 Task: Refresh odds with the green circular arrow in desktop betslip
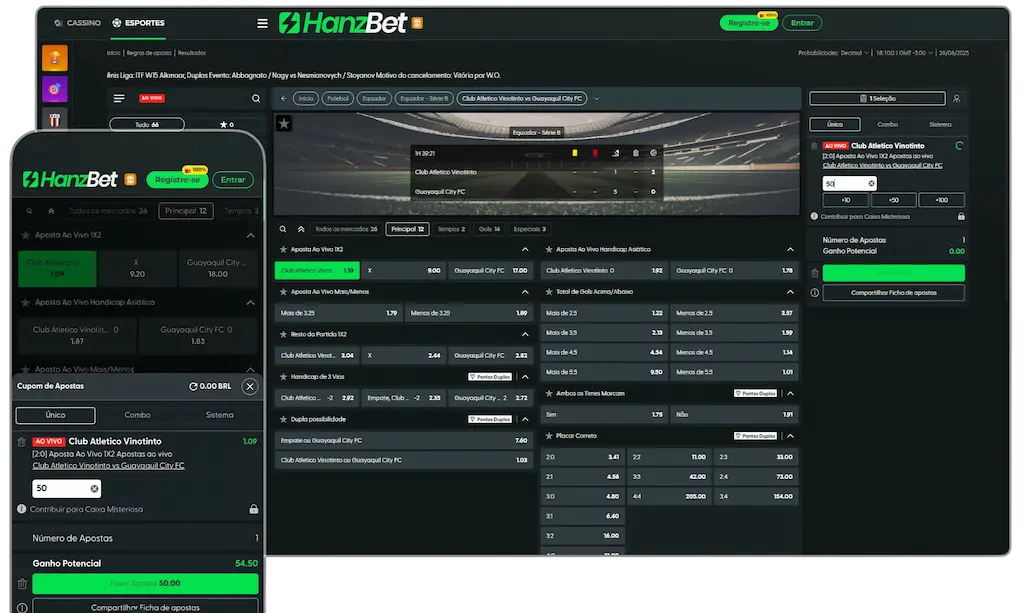(x=959, y=146)
